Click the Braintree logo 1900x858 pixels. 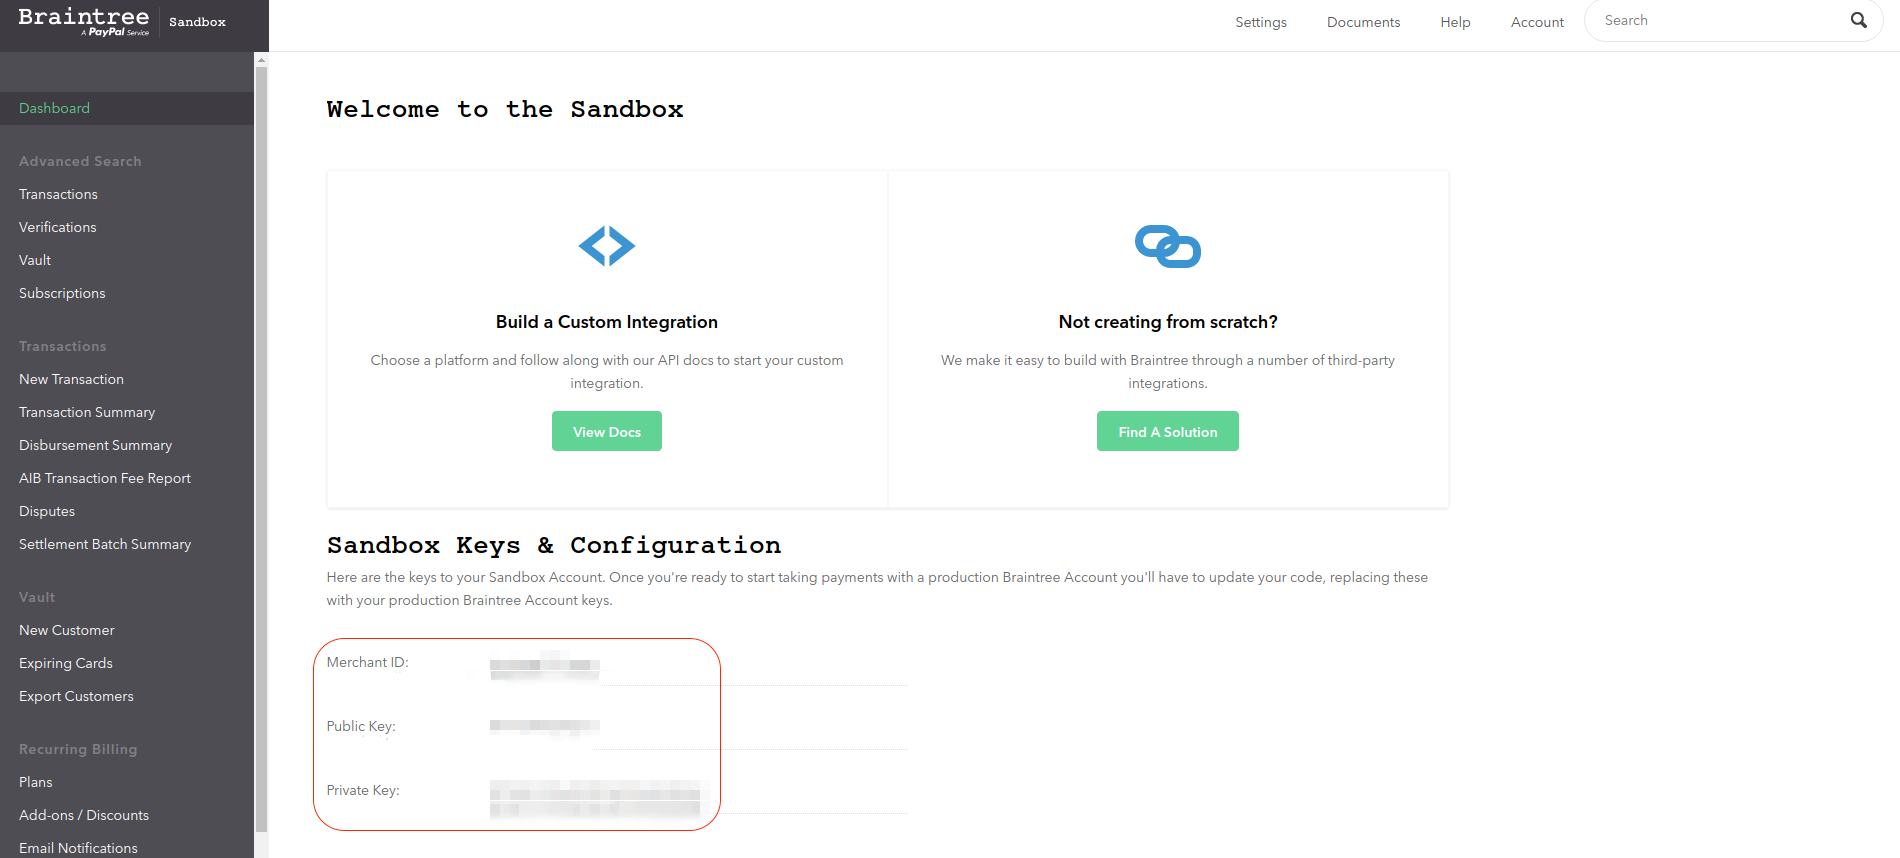[x=84, y=21]
